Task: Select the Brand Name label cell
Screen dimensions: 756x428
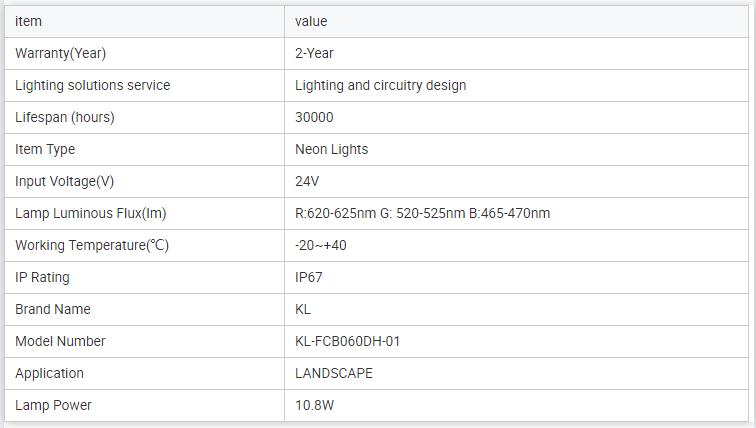Action: pyautogui.click(x=53, y=309)
